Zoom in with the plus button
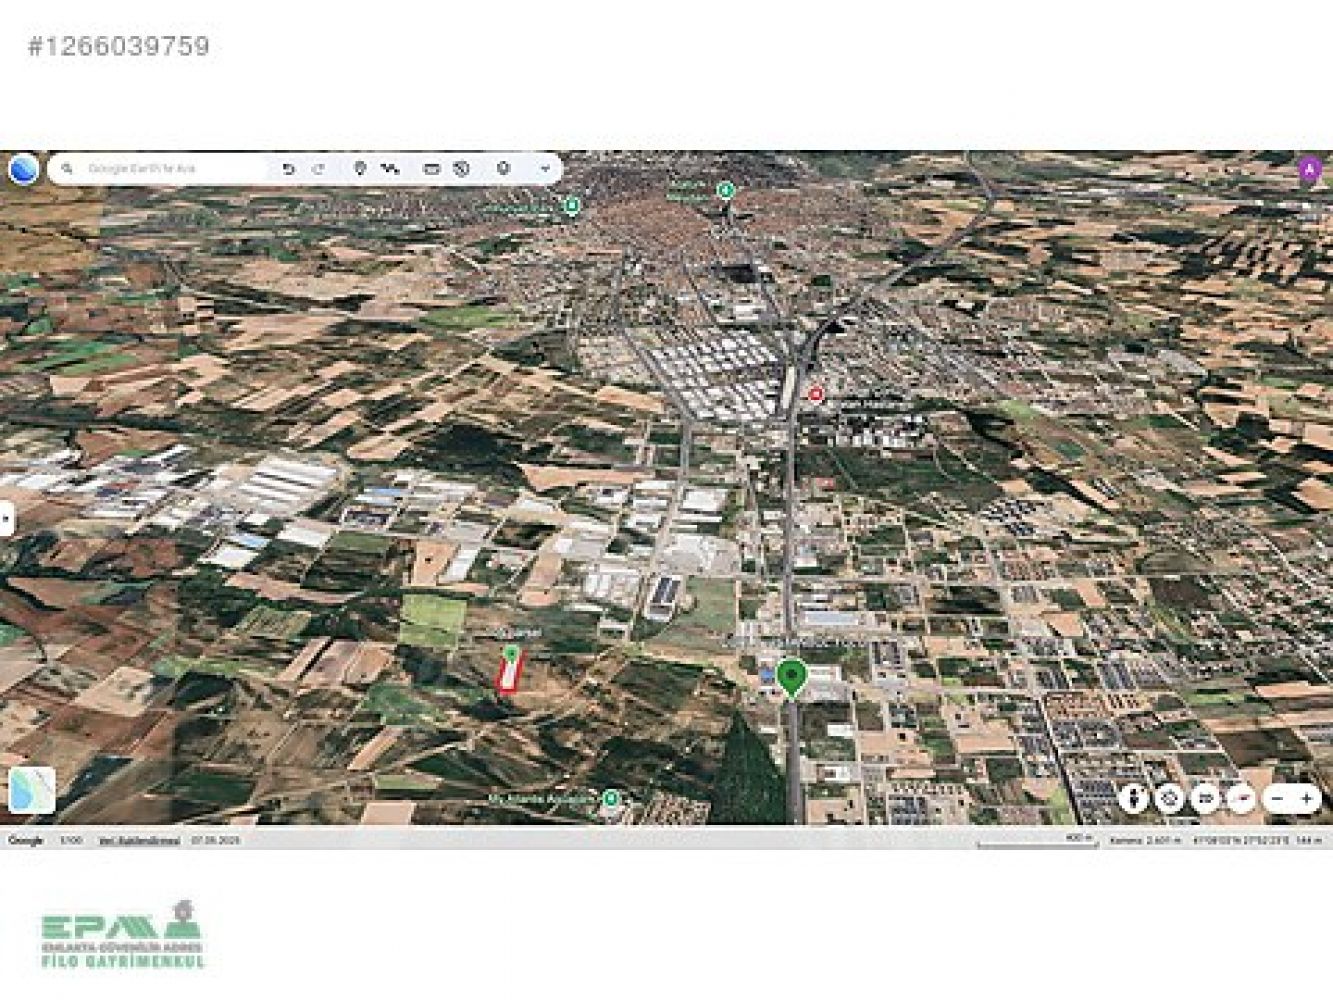This screenshot has height=1000, width=1333. (1306, 798)
